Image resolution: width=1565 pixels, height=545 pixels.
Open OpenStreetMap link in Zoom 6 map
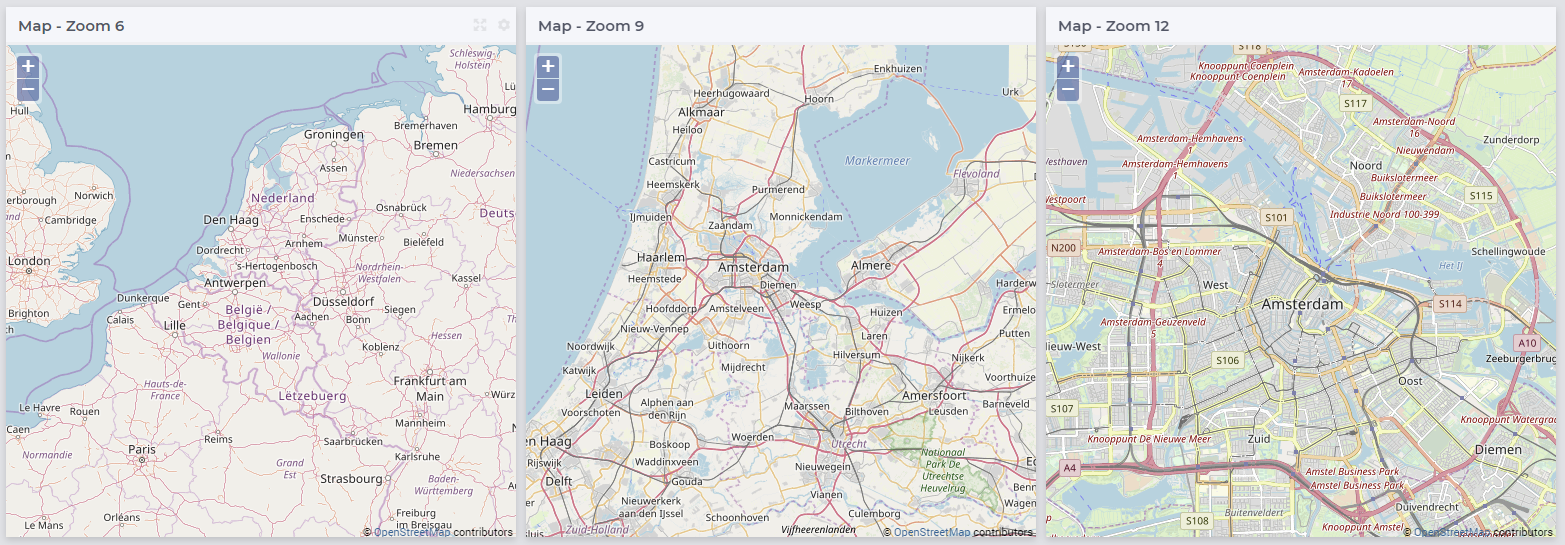click(412, 533)
